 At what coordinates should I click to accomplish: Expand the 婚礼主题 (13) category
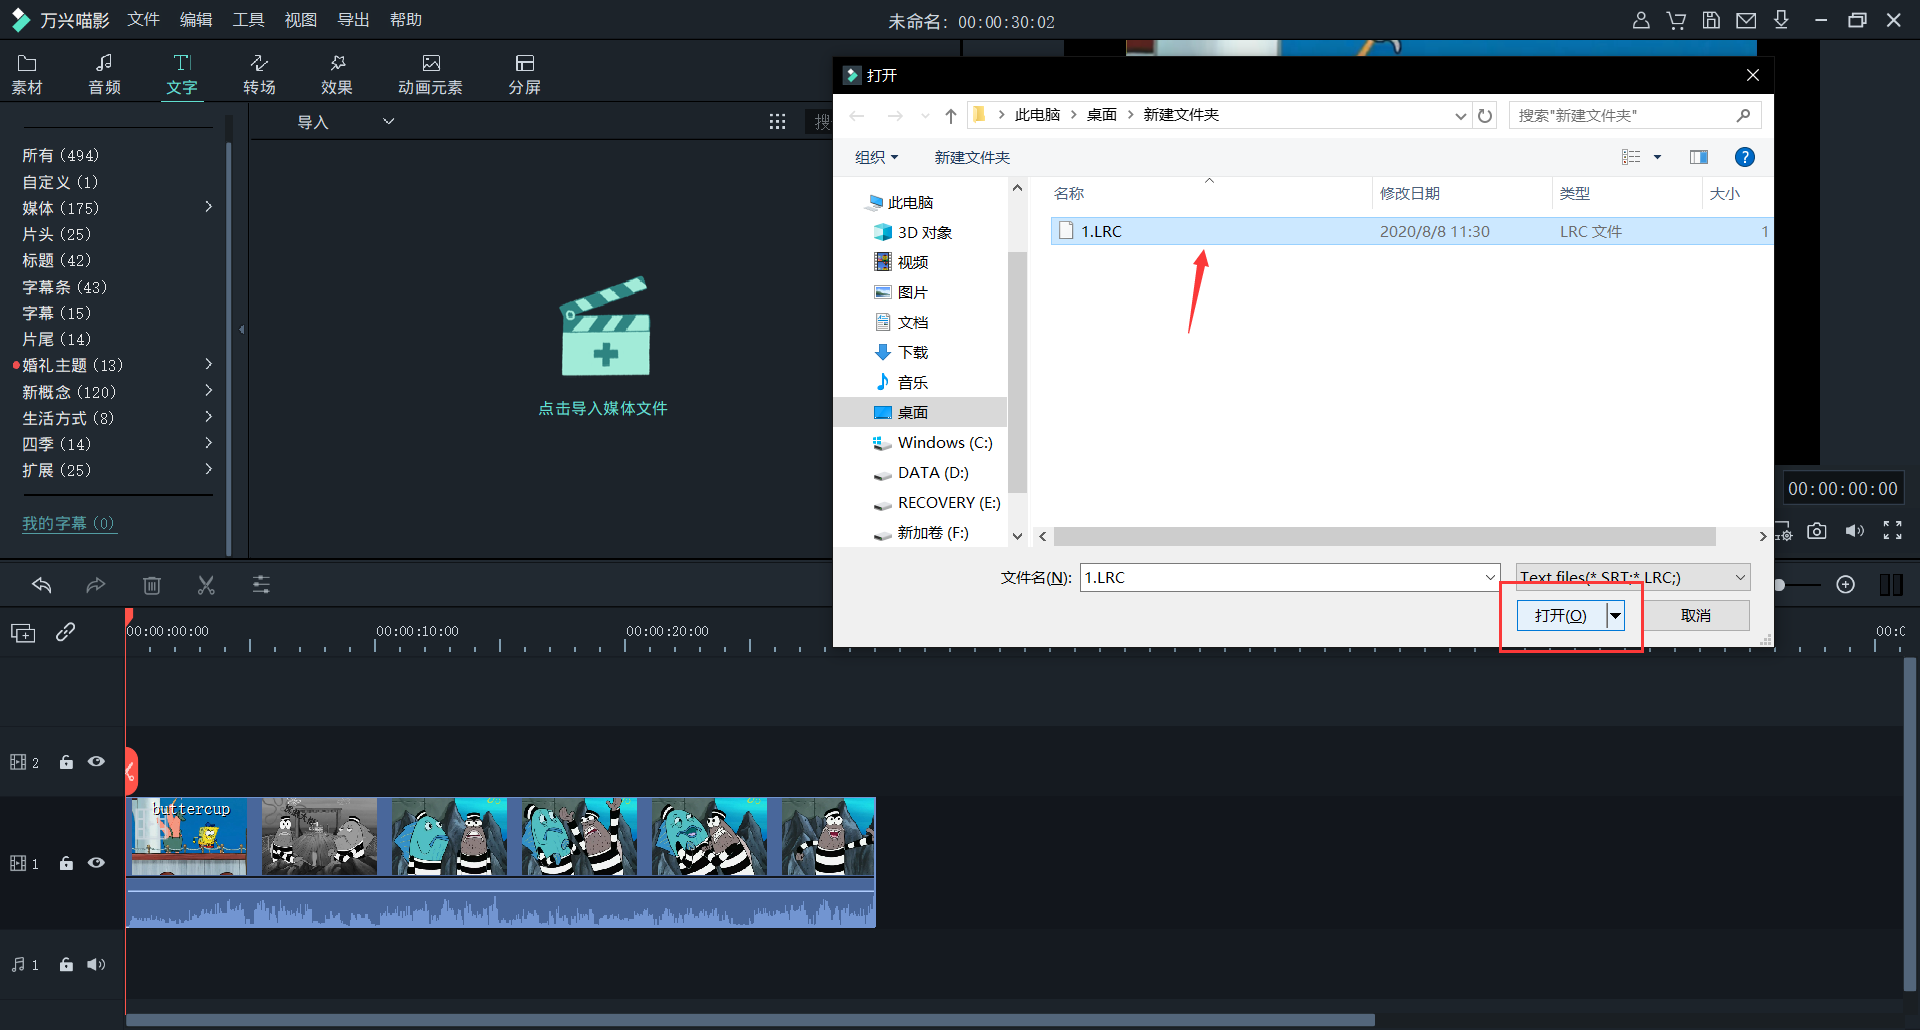tap(208, 364)
